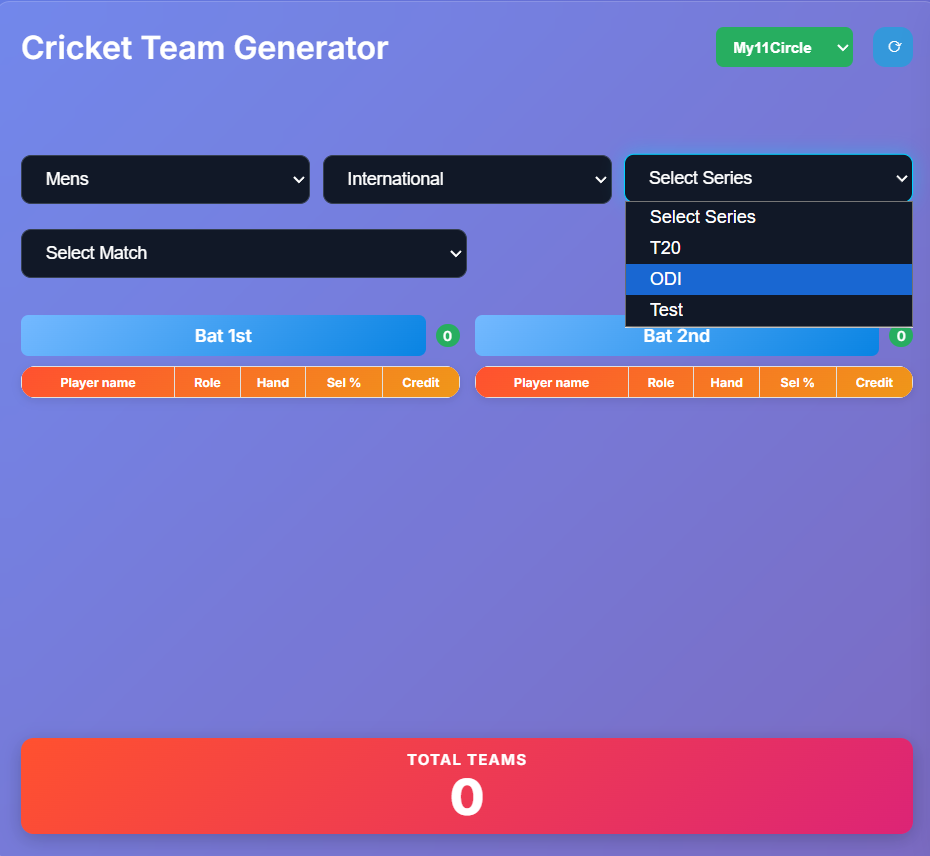The image size is (930, 856).
Task: Click Credit header in Bat 1st table
Action: point(421,383)
